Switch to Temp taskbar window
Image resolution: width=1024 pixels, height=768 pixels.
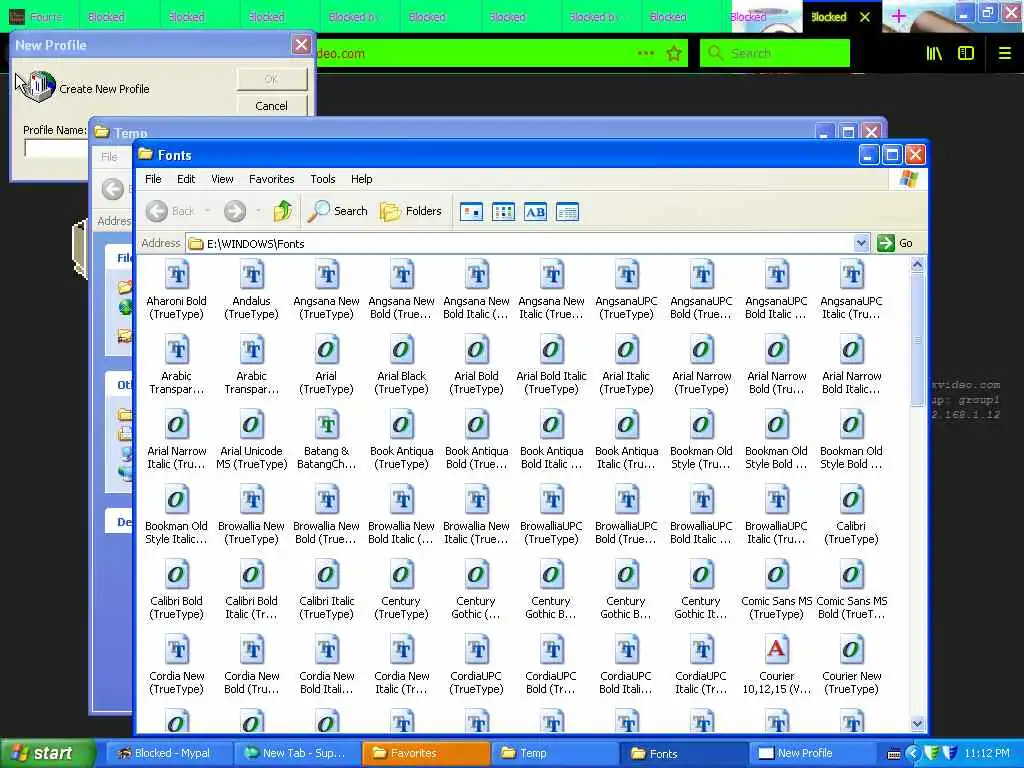click(555, 754)
